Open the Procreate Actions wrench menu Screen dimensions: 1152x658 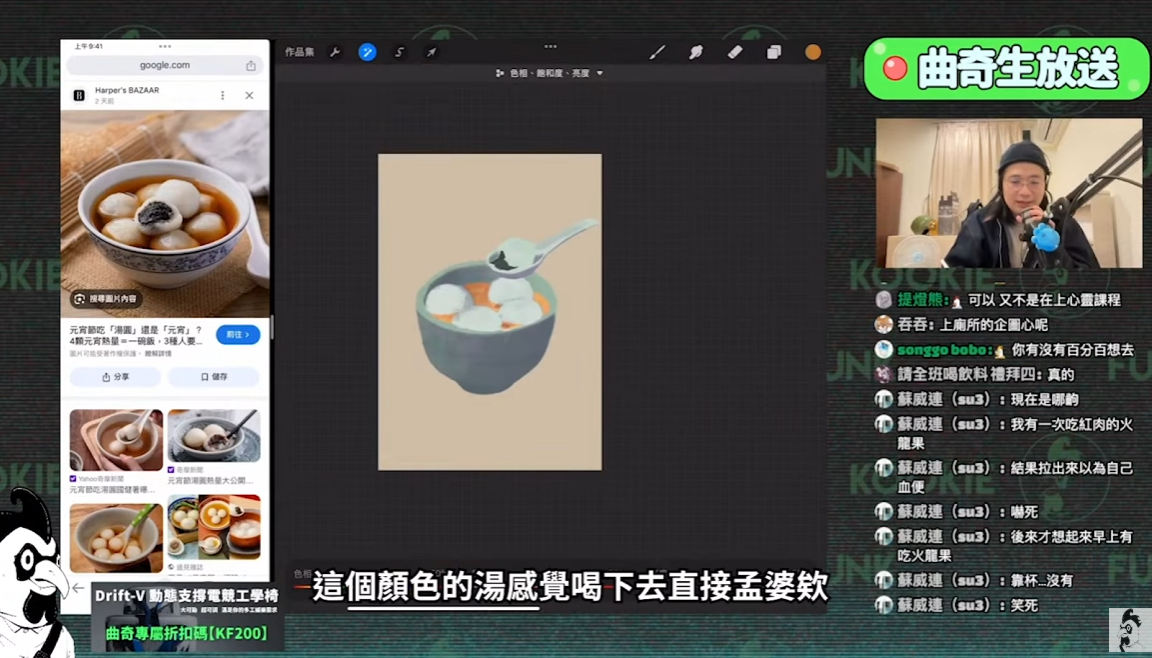click(335, 52)
